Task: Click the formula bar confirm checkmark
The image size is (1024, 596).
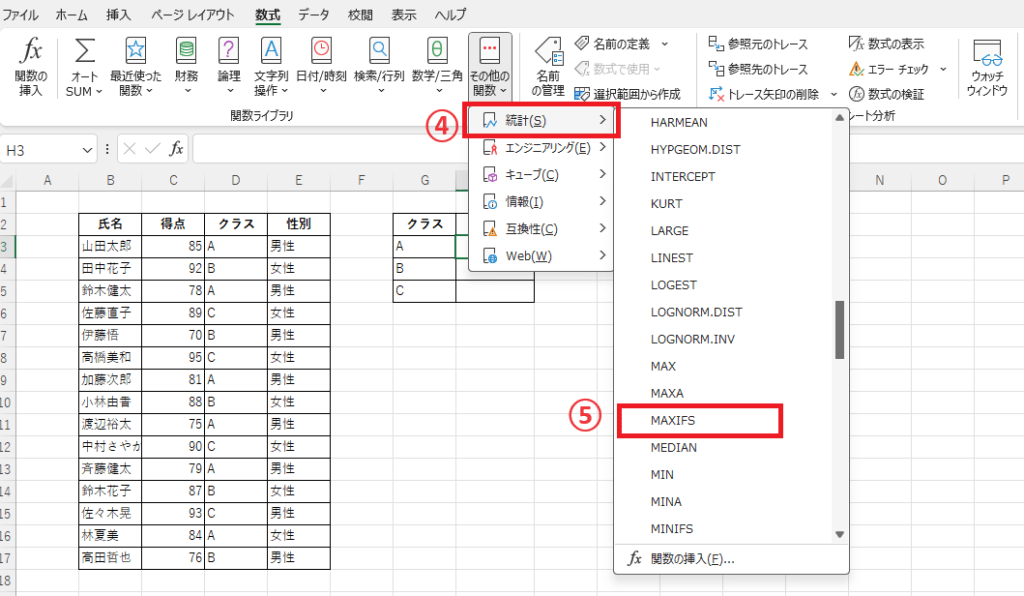Action: click(153, 149)
